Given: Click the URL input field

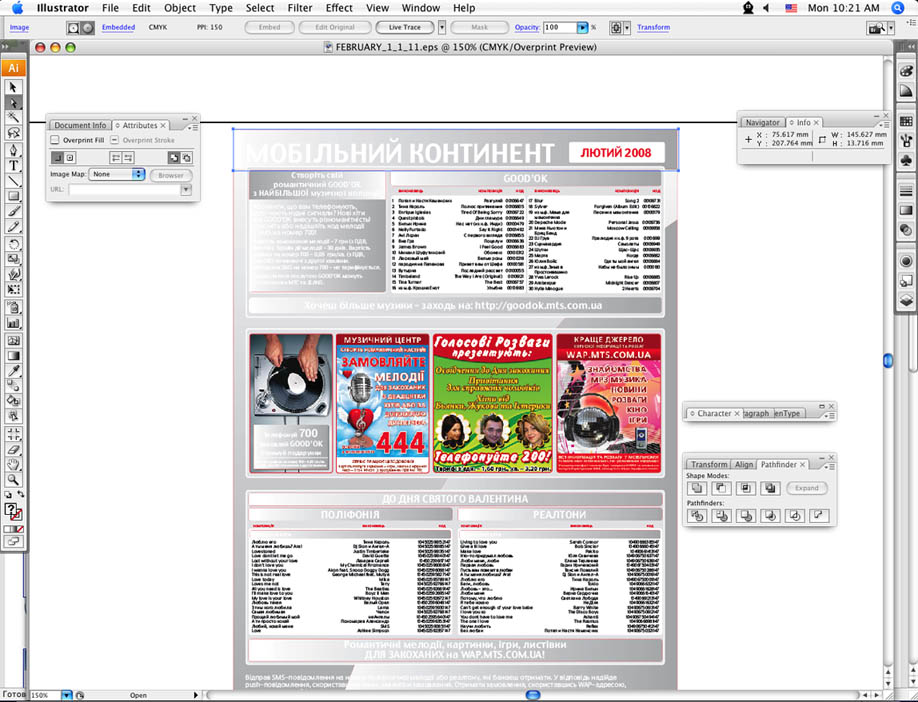Looking at the screenshot, I should (125, 189).
